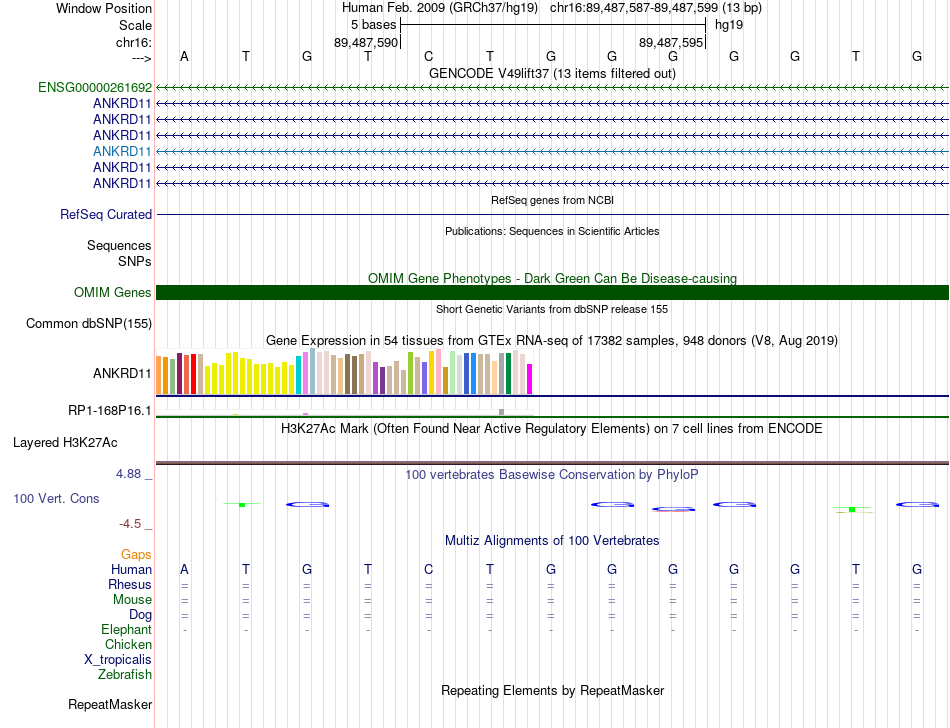The image size is (950, 728).
Task: Click the Gaps label in the Multiz track
Action: pyautogui.click(x=136, y=555)
